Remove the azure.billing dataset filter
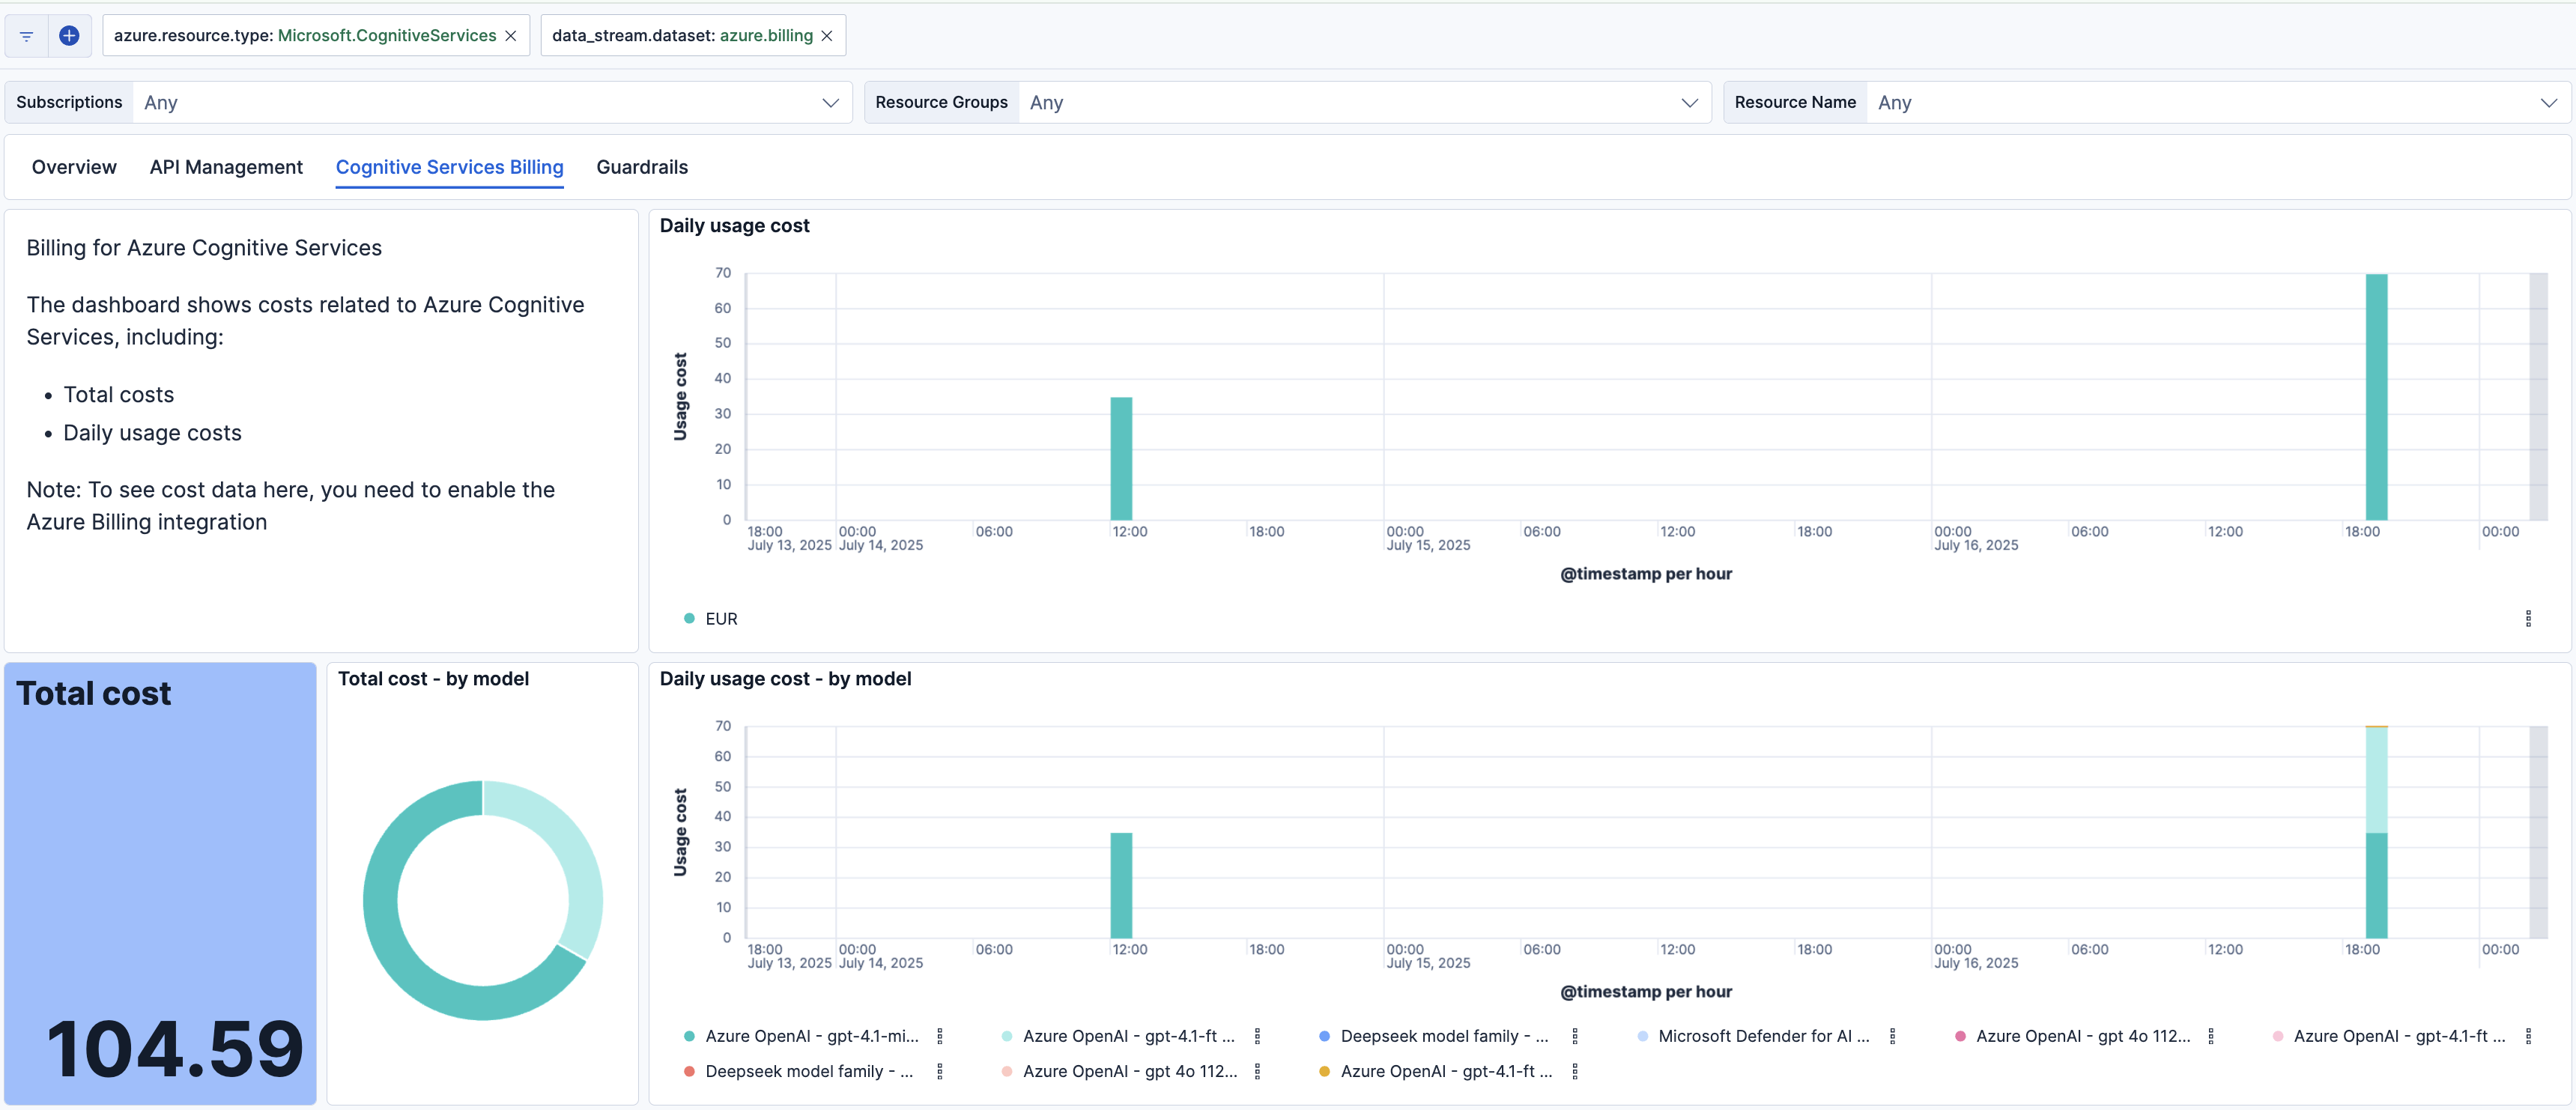The height and width of the screenshot is (1110, 2576). pos(827,35)
